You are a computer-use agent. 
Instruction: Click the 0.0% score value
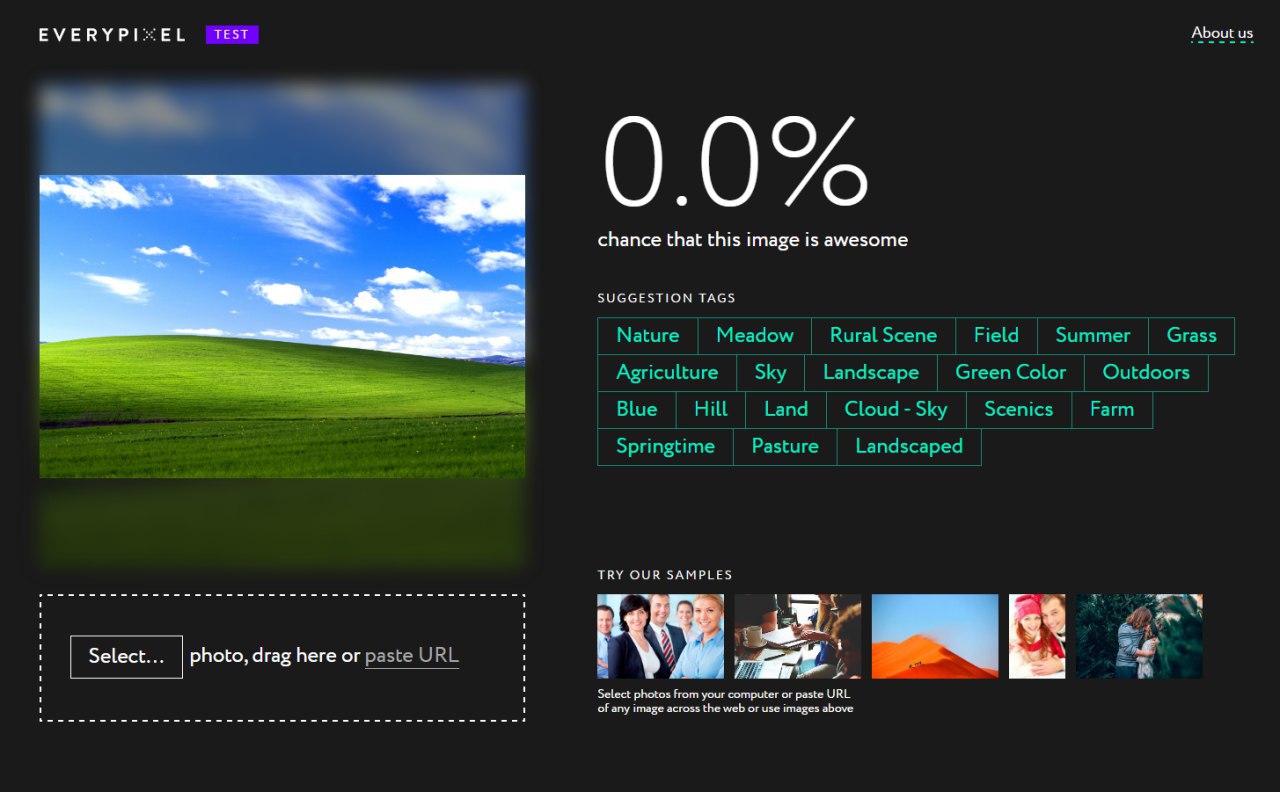[x=735, y=162]
